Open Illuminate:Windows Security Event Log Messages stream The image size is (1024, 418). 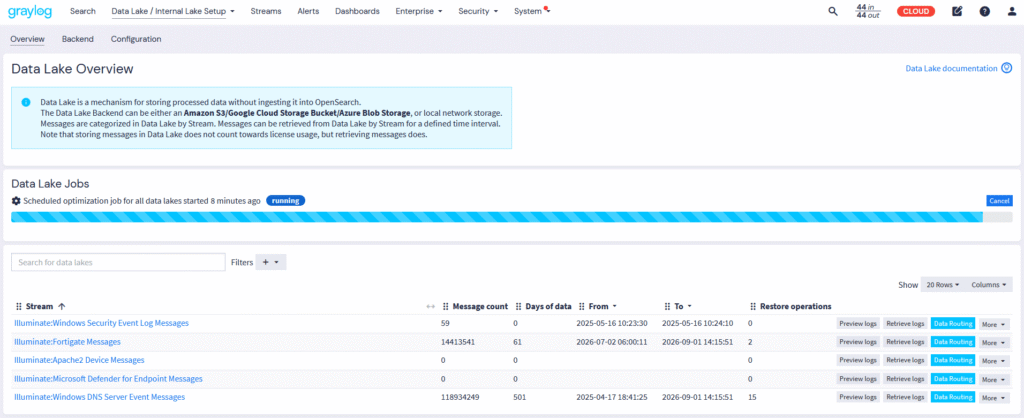(x=101, y=323)
